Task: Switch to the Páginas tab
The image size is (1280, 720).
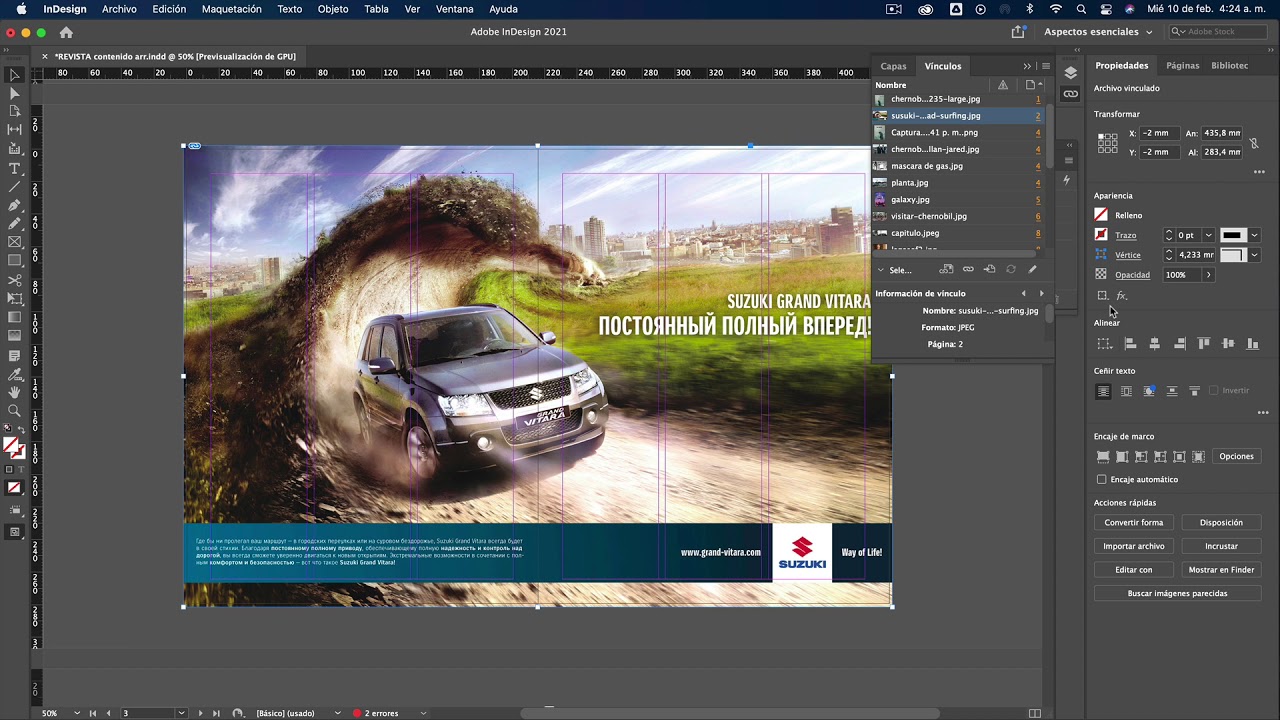Action: tap(1182, 65)
